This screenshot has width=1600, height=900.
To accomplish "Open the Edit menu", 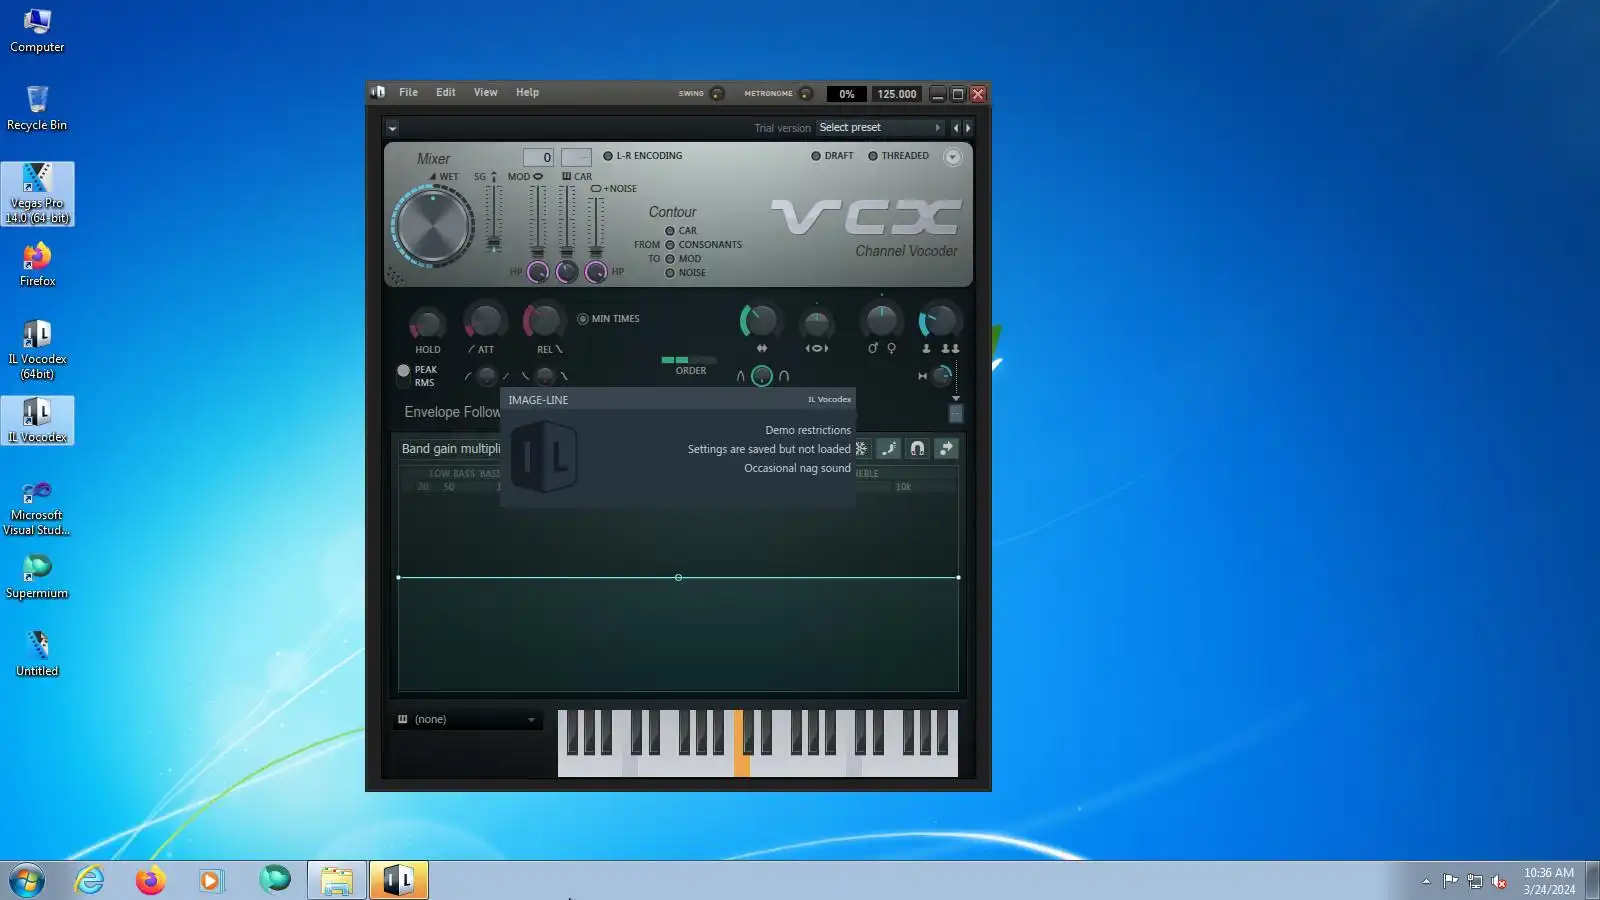I will point(445,92).
